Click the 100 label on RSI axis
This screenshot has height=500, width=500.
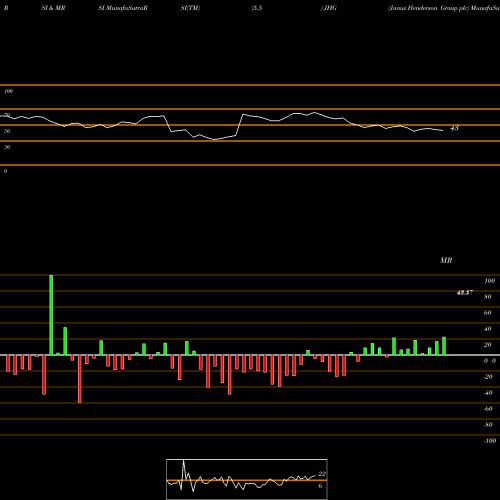pyautogui.click(x=9, y=91)
